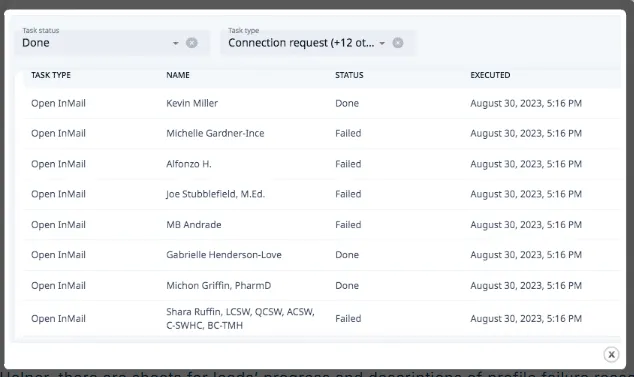The image size is (634, 377).
Task: Clear the Task type filter
Action: (x=398, y=43)
